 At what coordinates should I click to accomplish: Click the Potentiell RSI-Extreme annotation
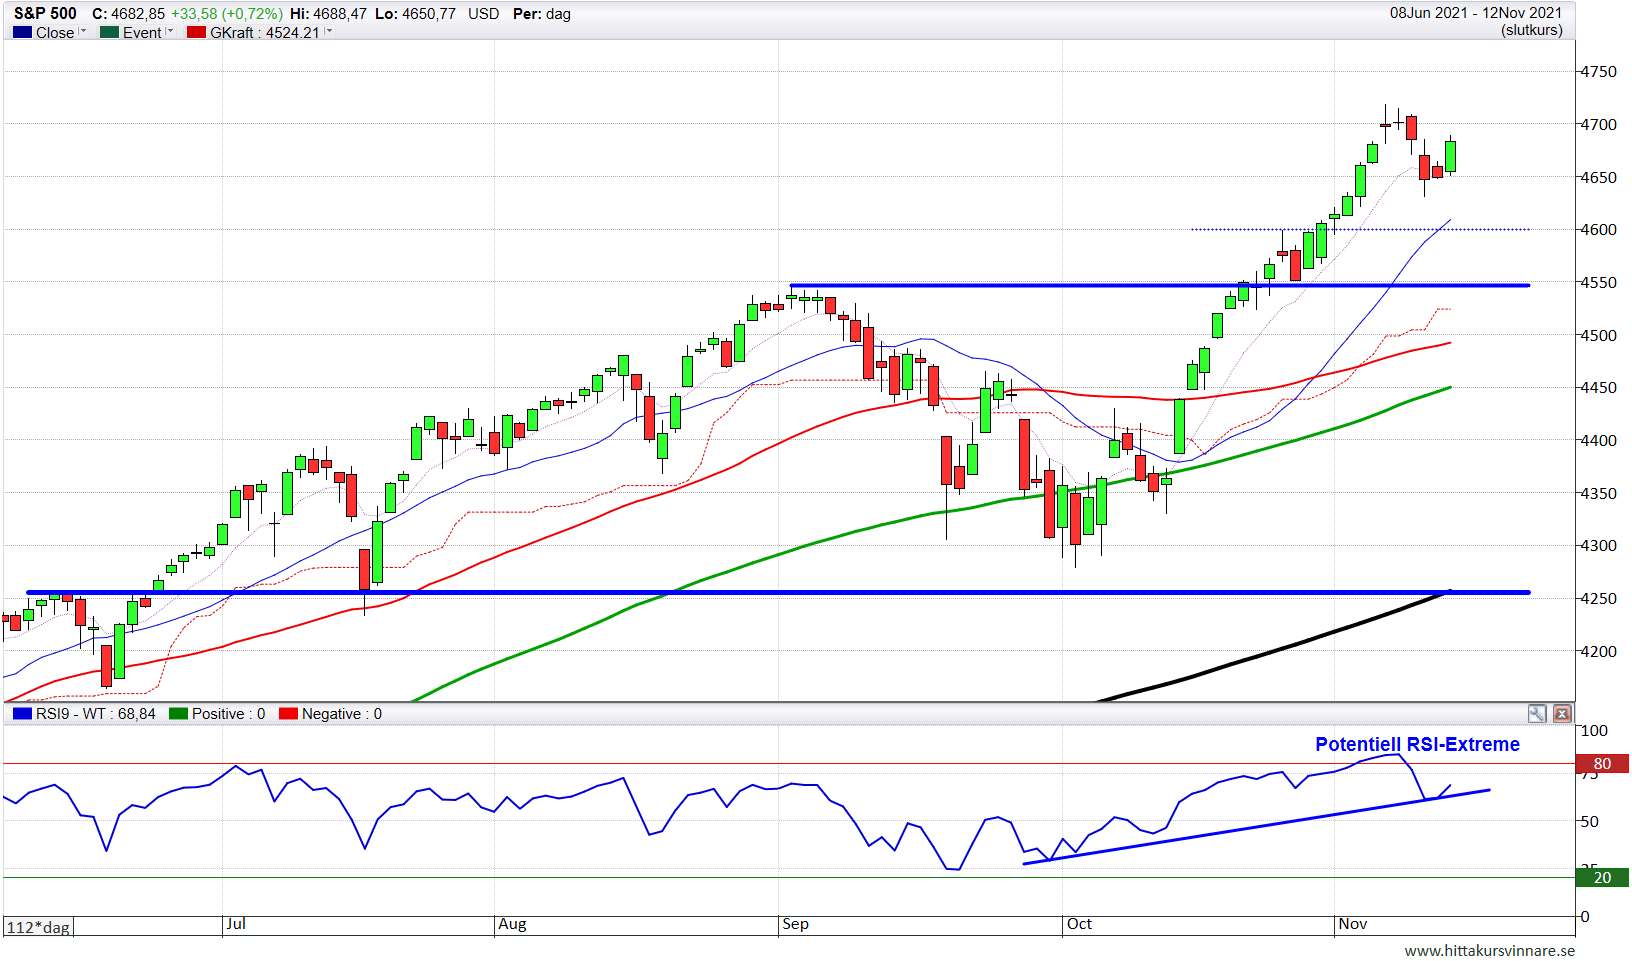1417,744
